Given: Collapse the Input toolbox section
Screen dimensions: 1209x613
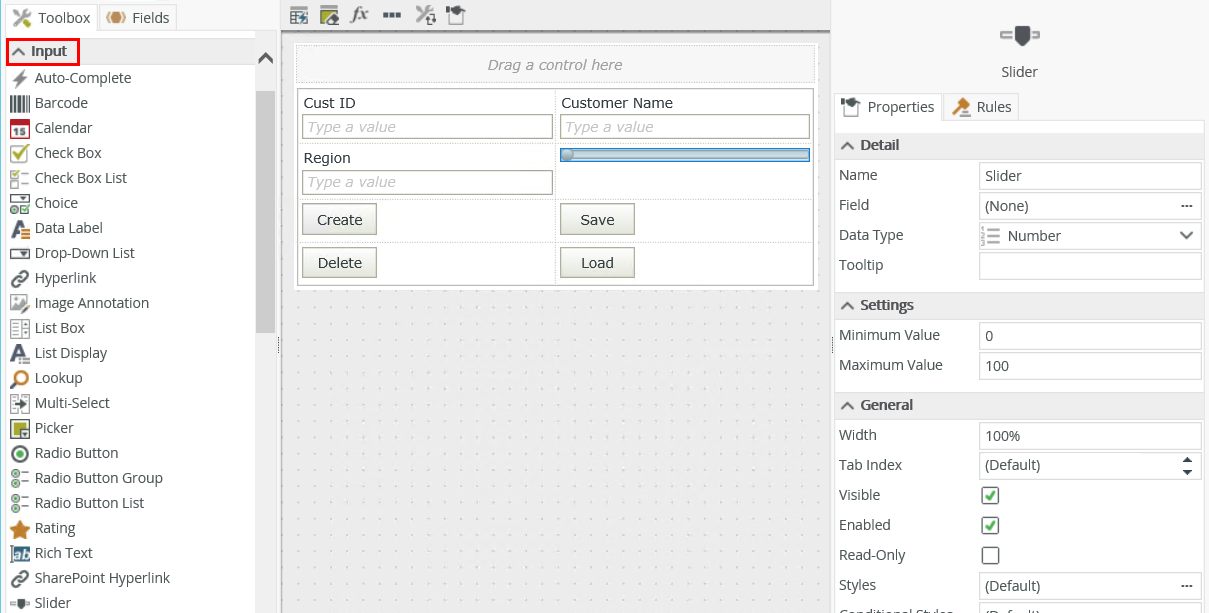Looking at the screenshot, I should coord(42,51).
